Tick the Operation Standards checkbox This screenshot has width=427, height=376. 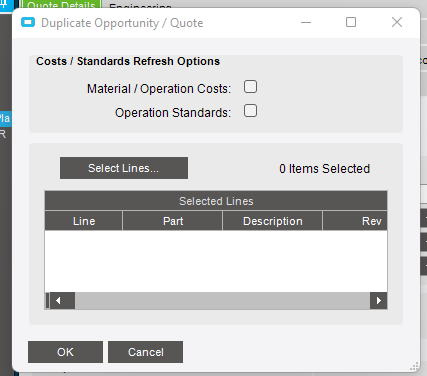tap(250, 111)
